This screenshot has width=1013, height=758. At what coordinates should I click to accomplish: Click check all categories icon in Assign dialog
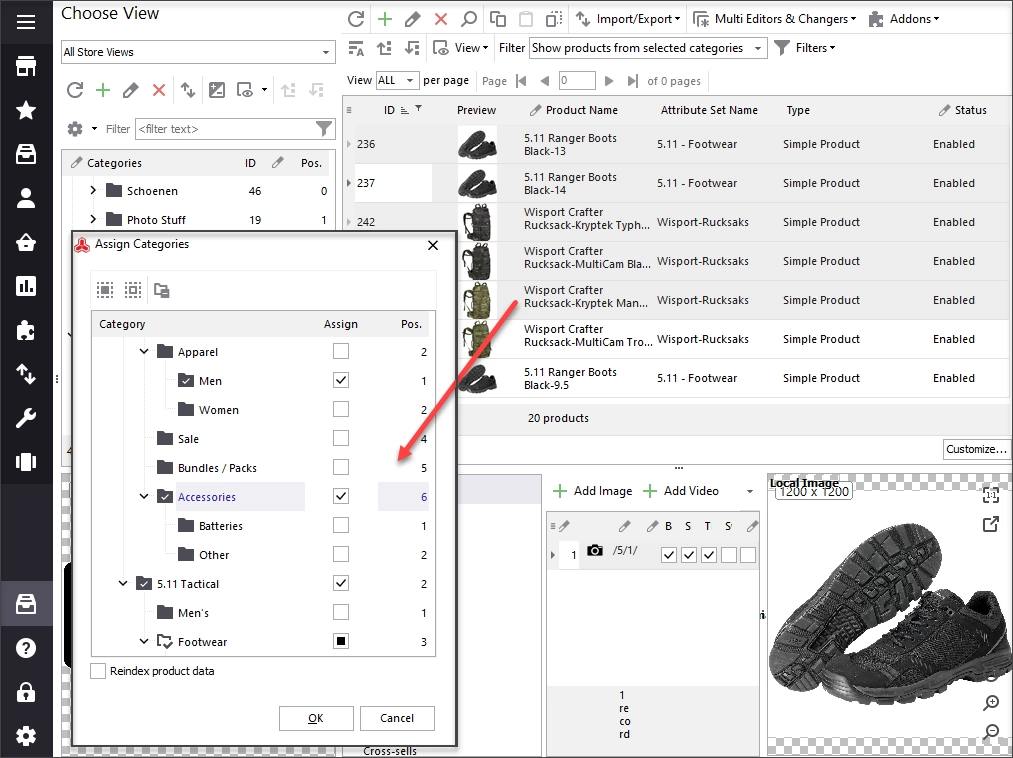pos(105,290)
